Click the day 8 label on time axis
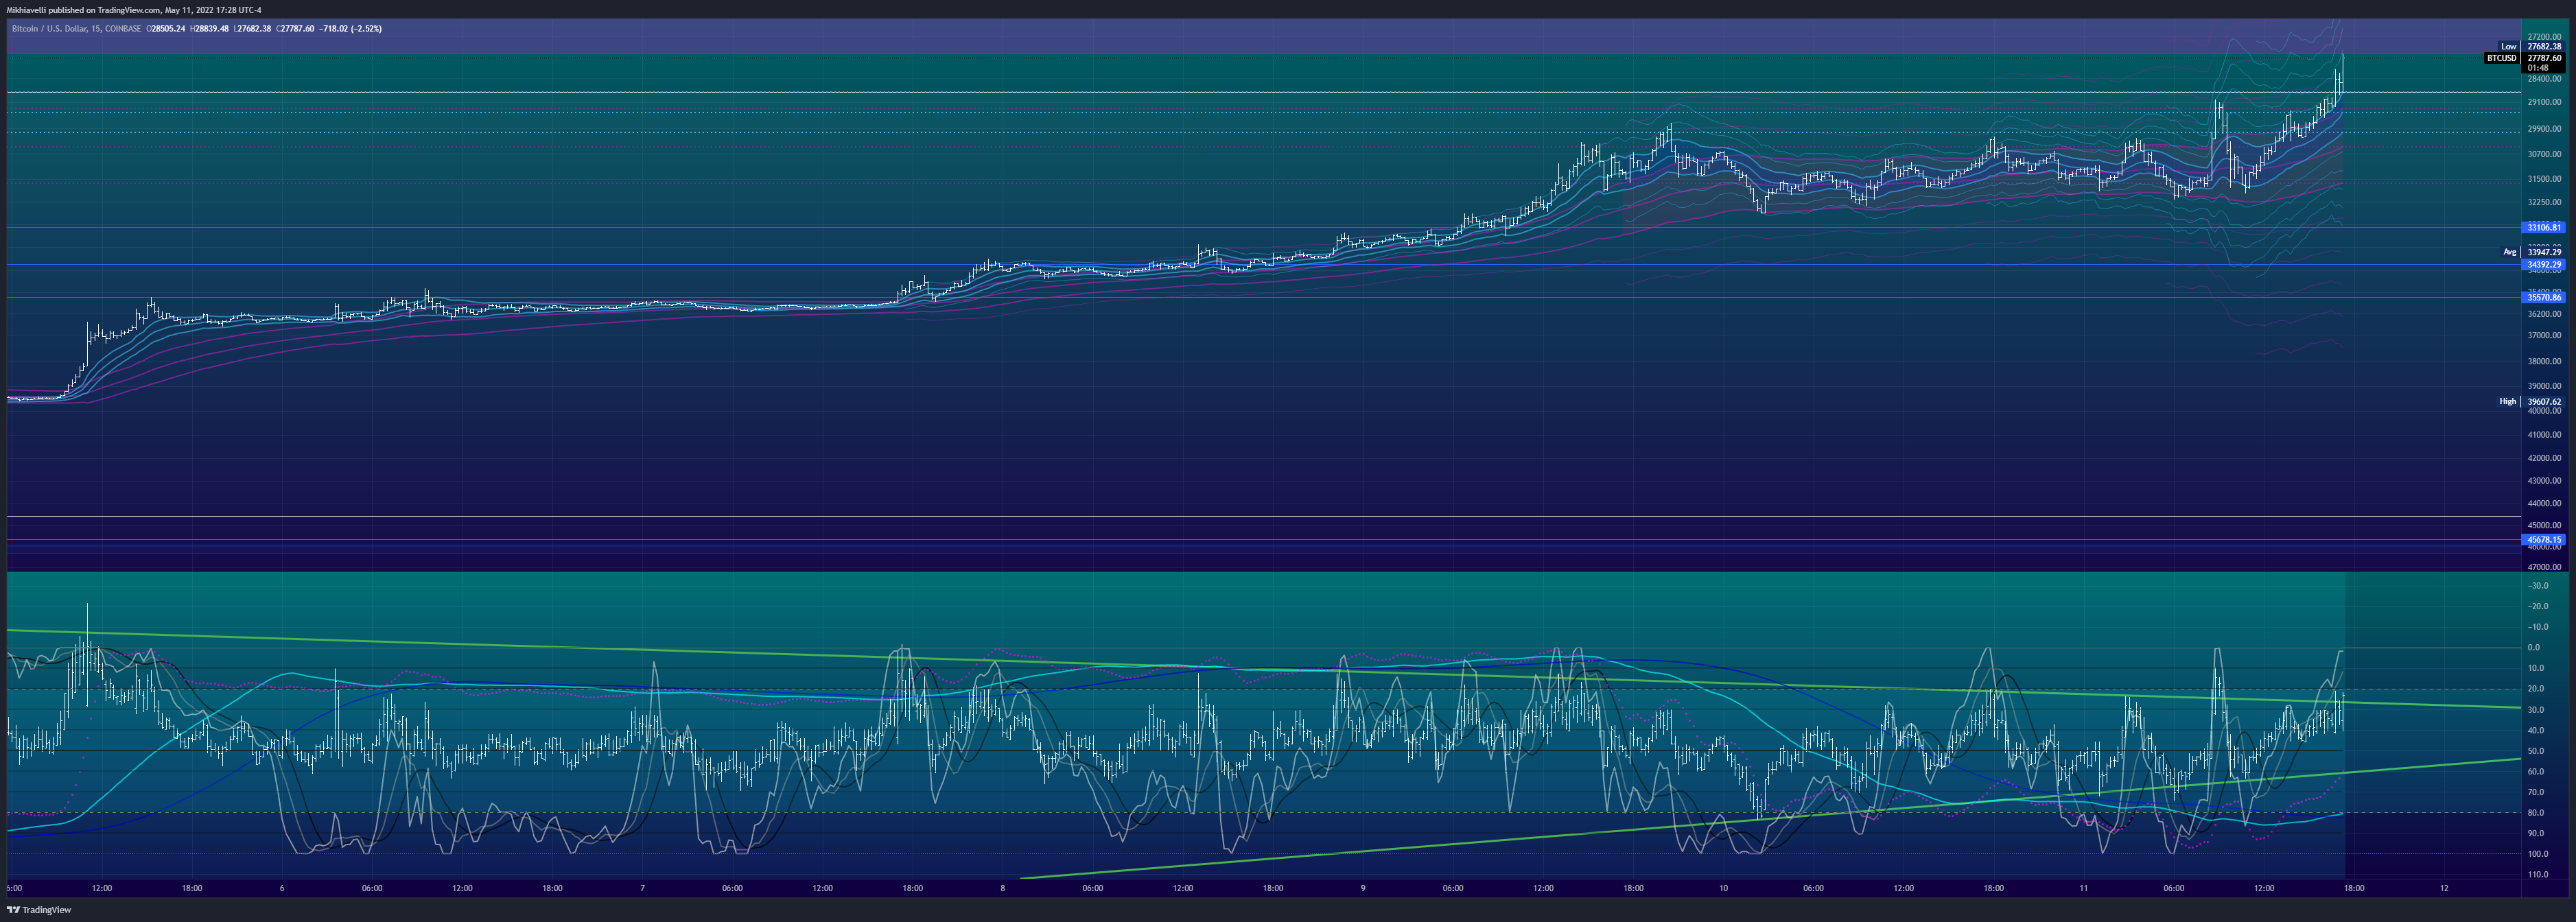The width and height of the screenshot is (2576, 922). pyautogui.click(x=1002, y=888)
